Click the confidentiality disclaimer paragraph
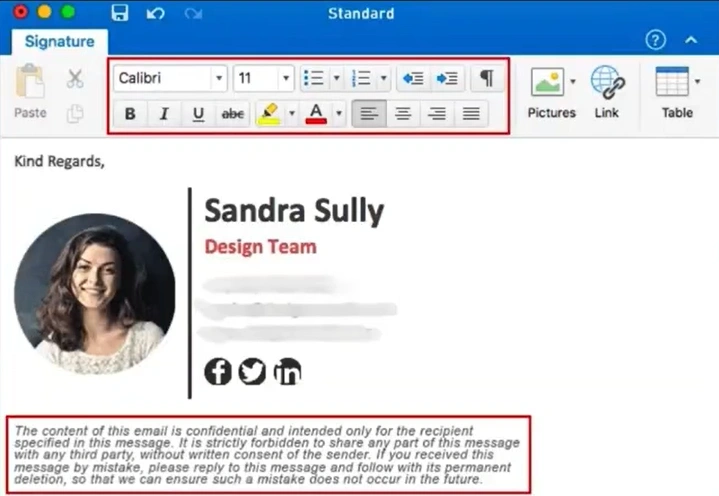719x496 pixels. (267, 455)
